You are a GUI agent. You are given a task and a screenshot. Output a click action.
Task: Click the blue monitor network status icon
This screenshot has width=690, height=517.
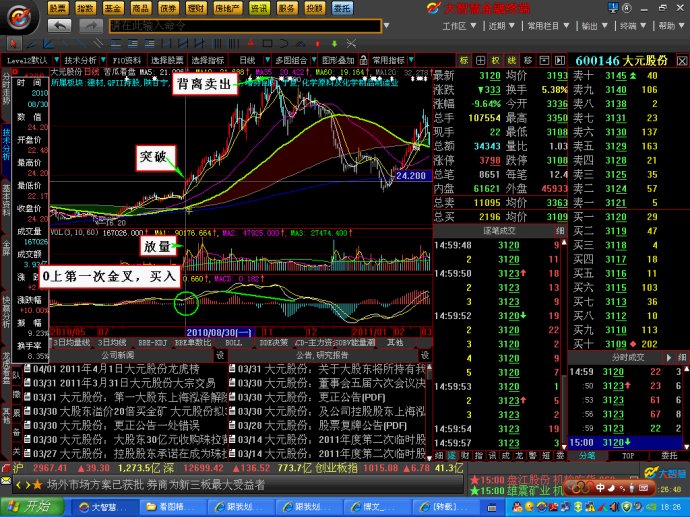[613, 7]
